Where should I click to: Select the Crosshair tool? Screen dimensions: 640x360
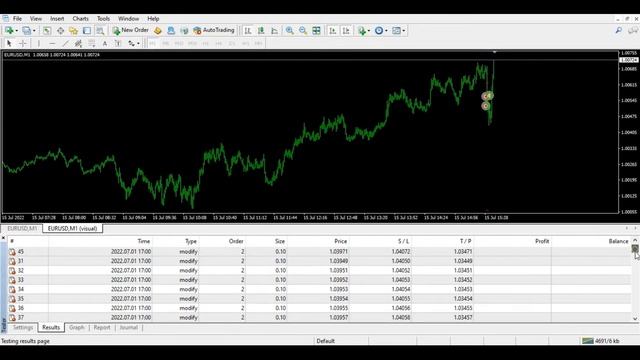pos(23,43)
